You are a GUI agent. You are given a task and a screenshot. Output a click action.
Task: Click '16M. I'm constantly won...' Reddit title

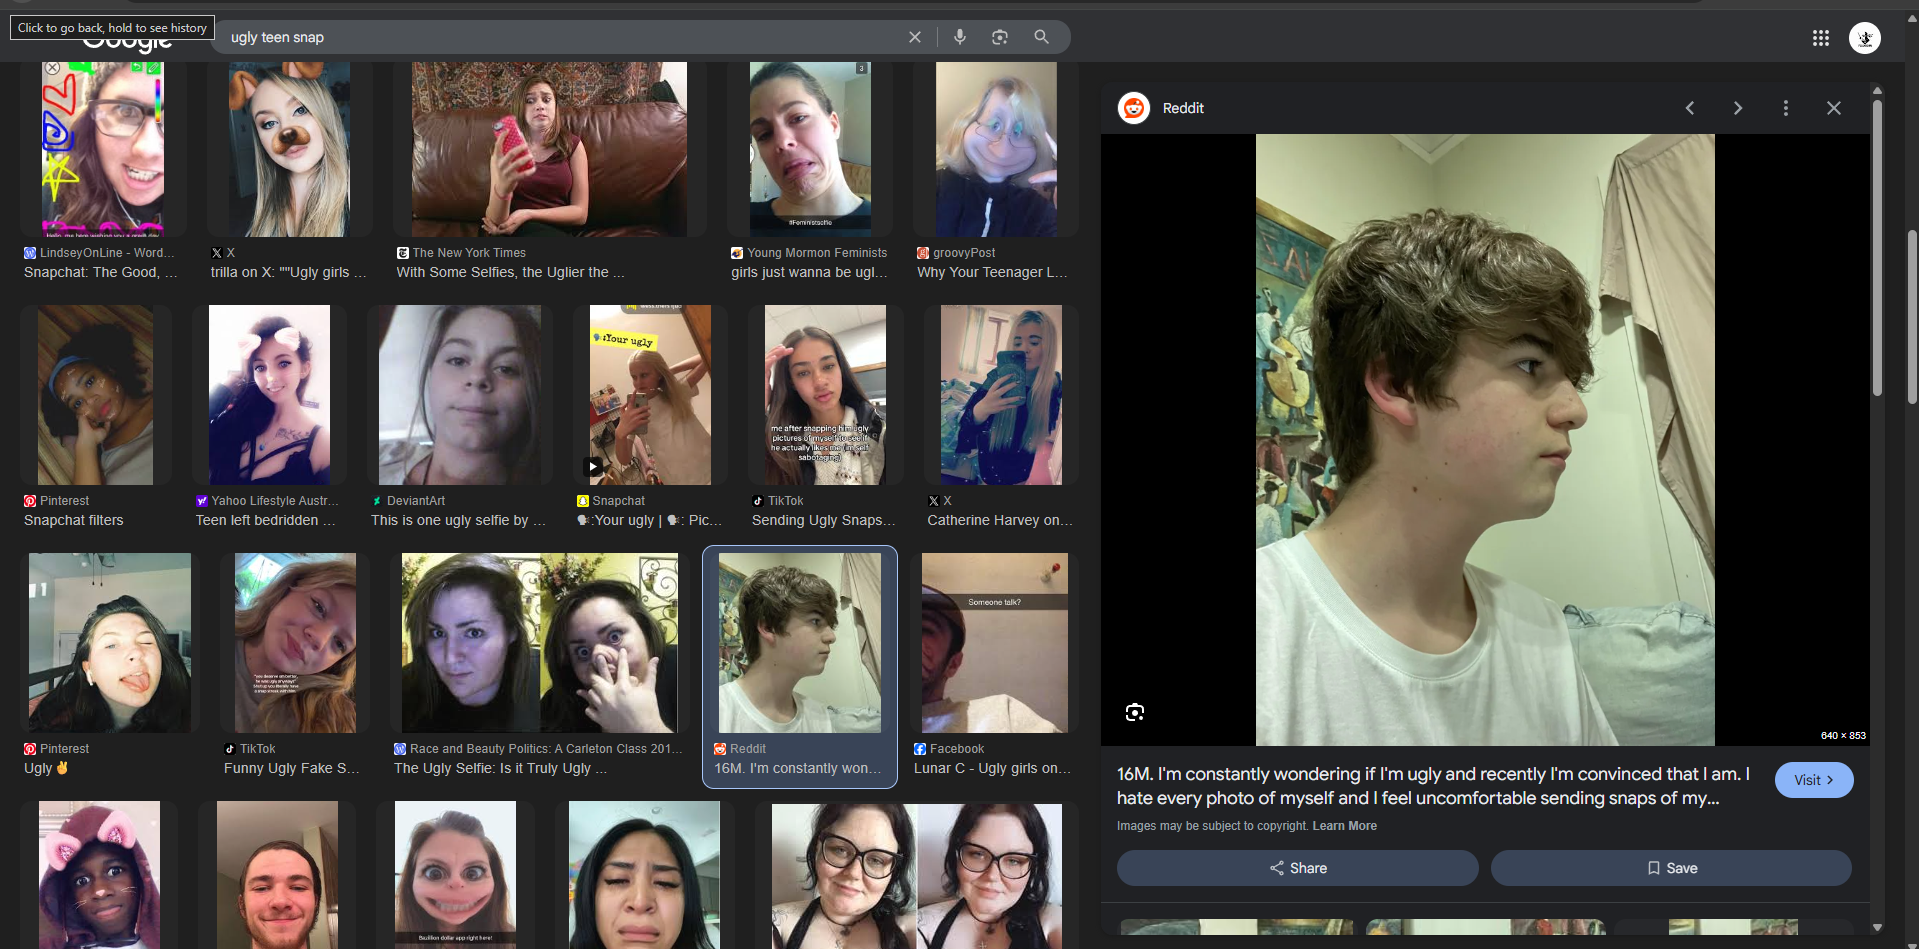point(798,768)
